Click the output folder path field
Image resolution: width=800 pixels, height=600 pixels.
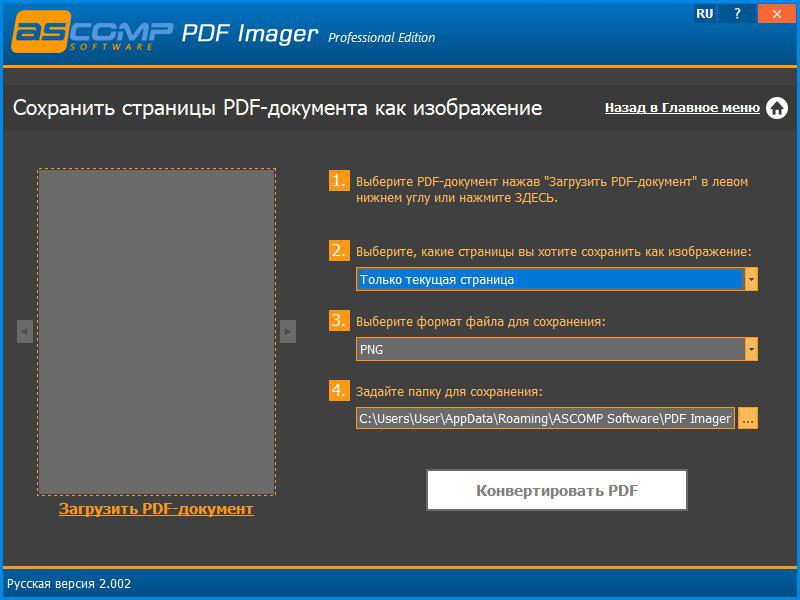click(545, 418)
